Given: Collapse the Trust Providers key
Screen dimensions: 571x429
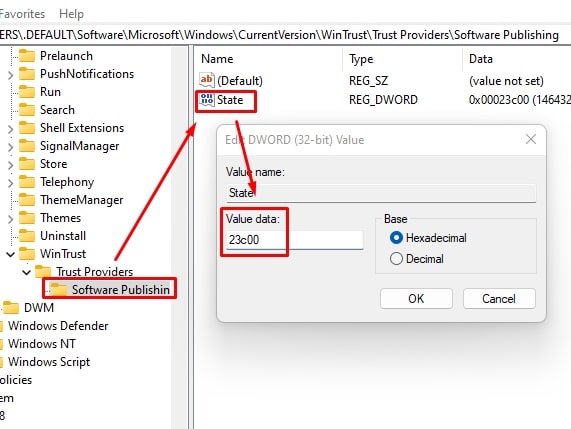Looking at the screenshot, I should 27,272.
